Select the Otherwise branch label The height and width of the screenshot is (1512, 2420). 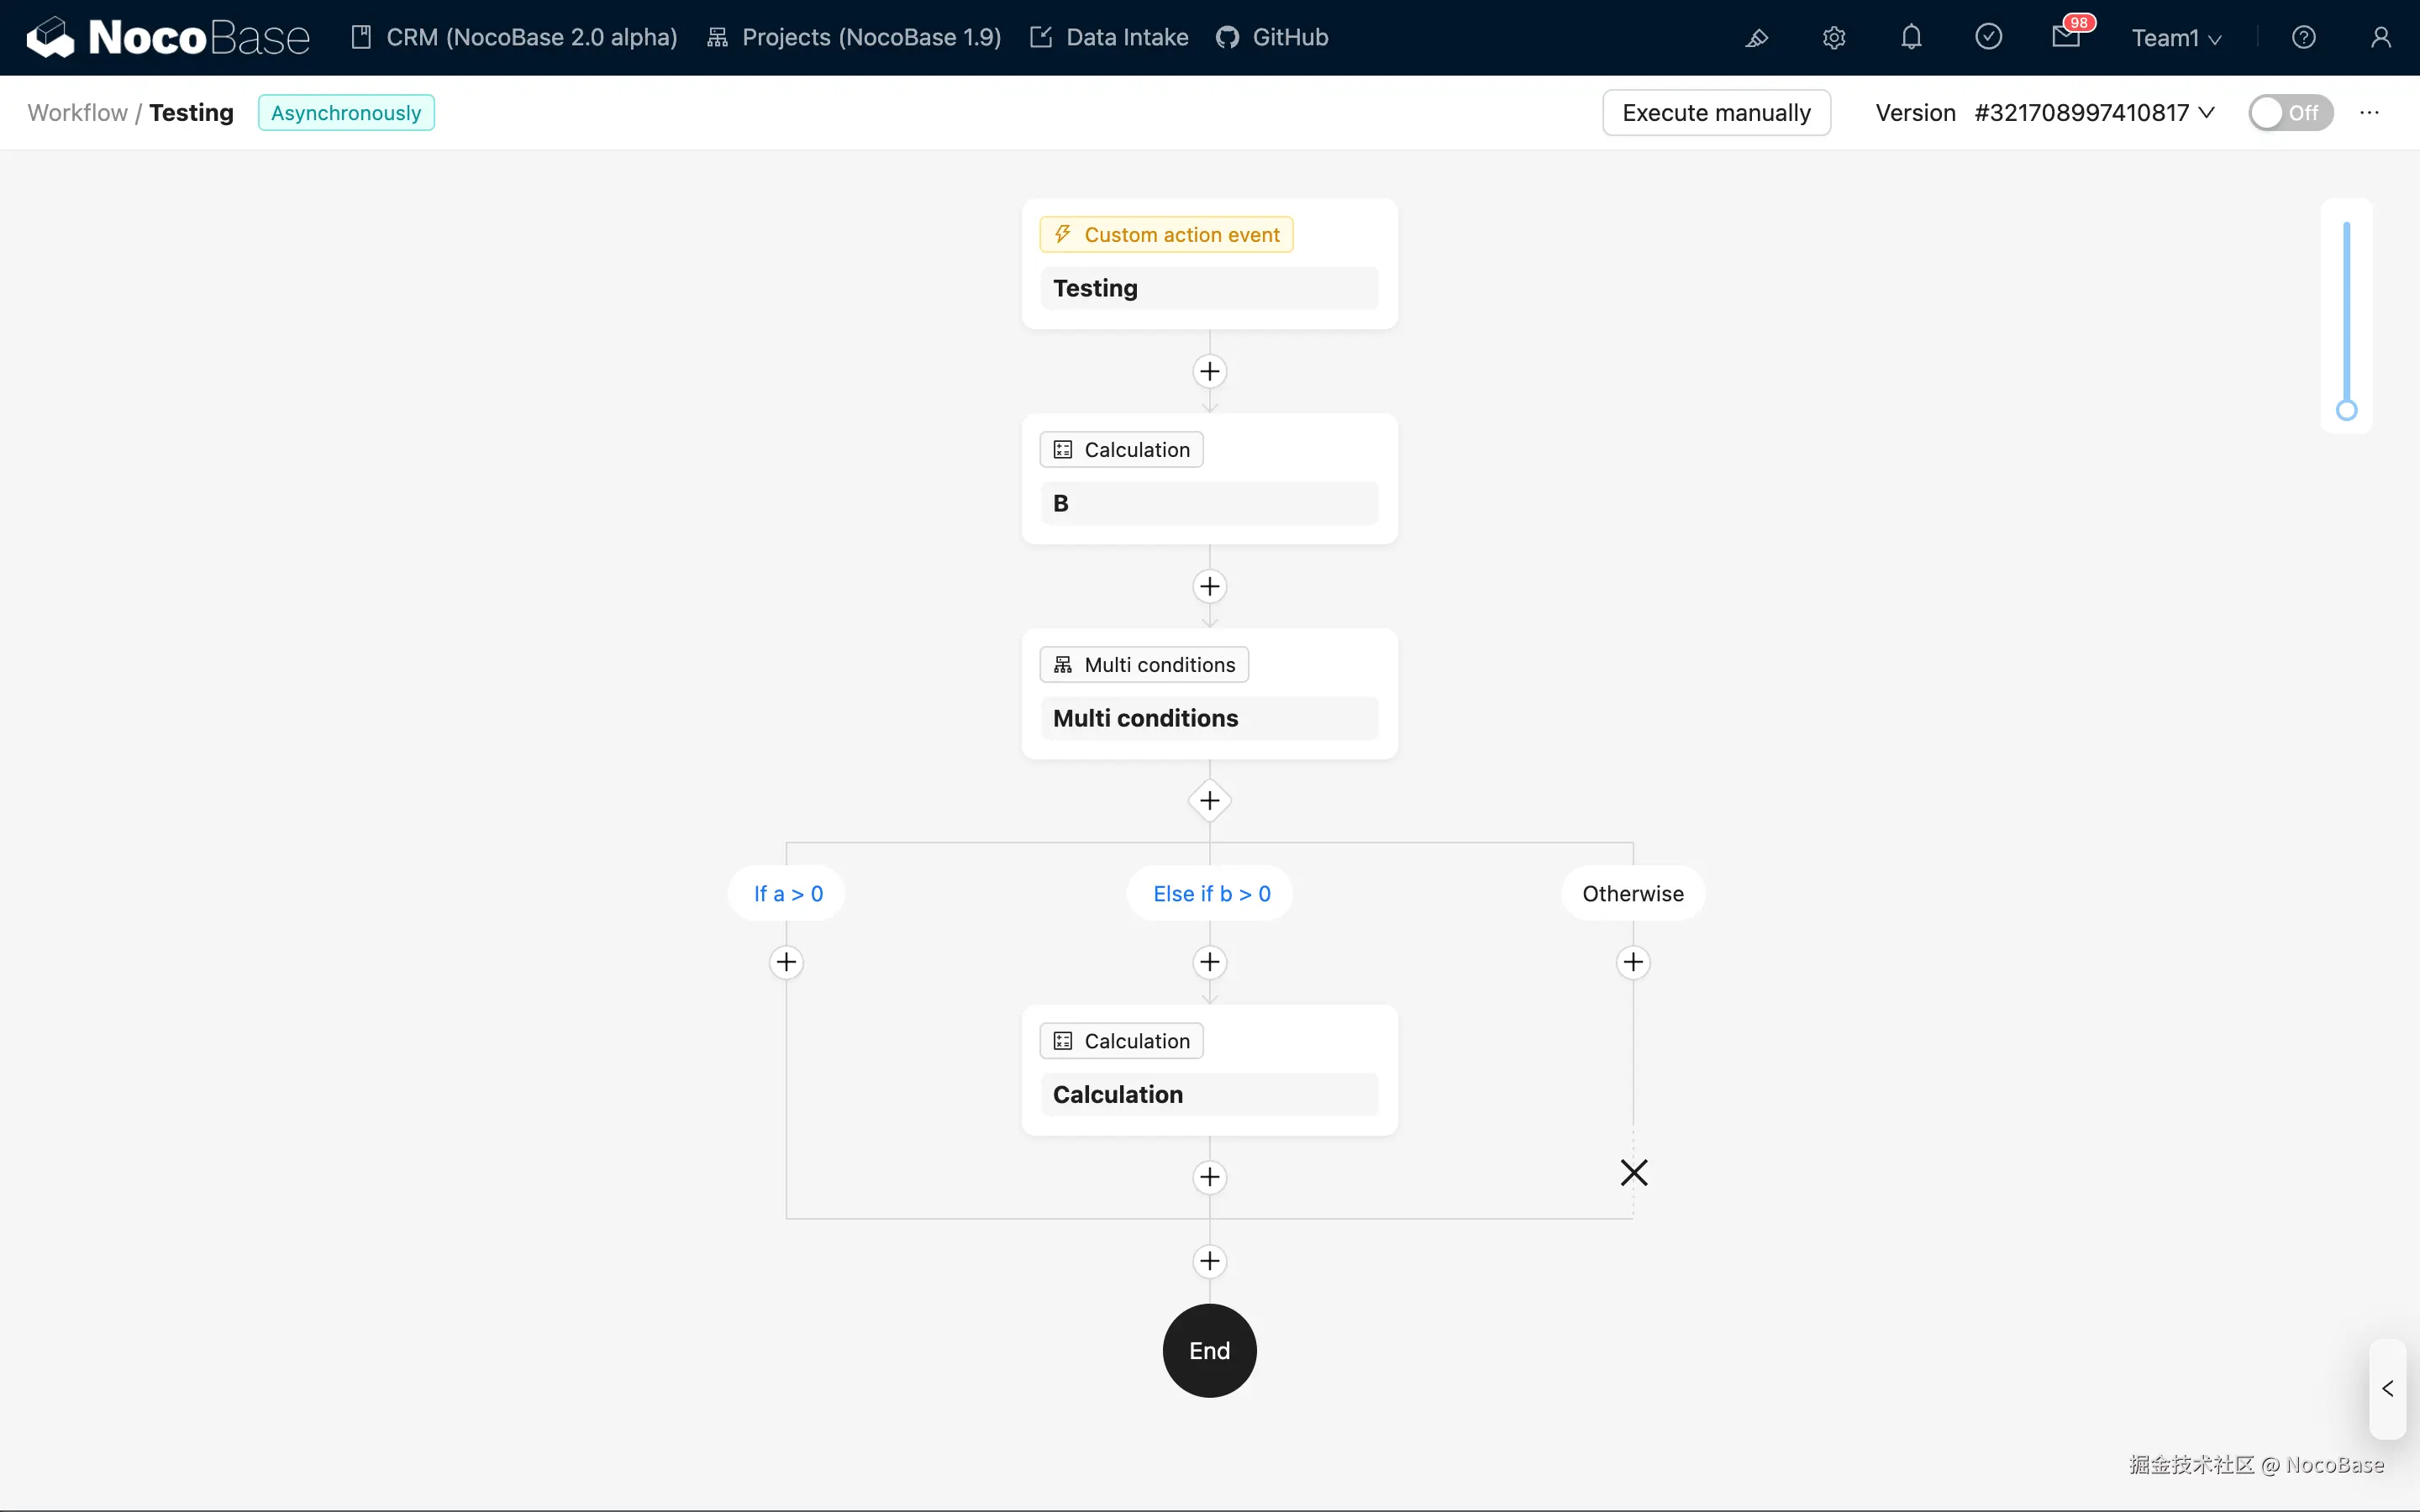tap(1633, 894)
